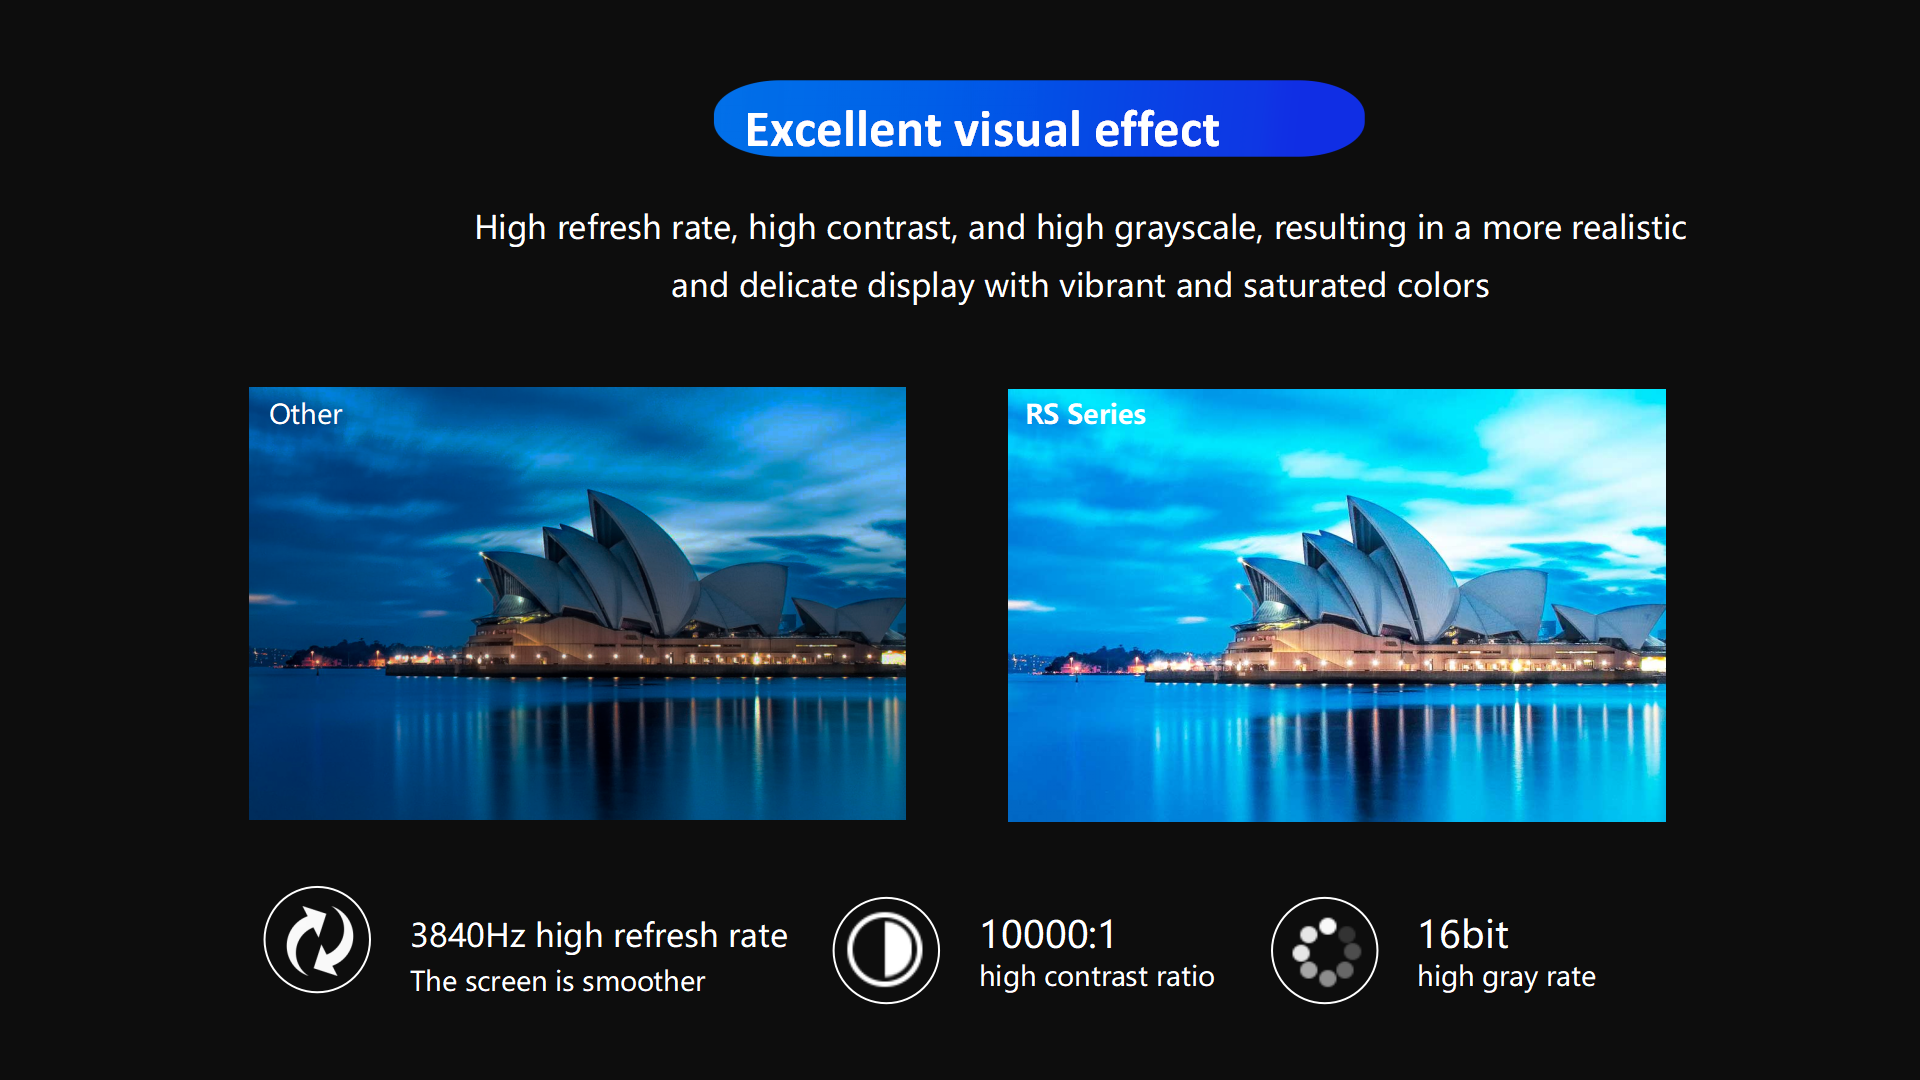Click the '10000:1' value text

pos(1047,934)
